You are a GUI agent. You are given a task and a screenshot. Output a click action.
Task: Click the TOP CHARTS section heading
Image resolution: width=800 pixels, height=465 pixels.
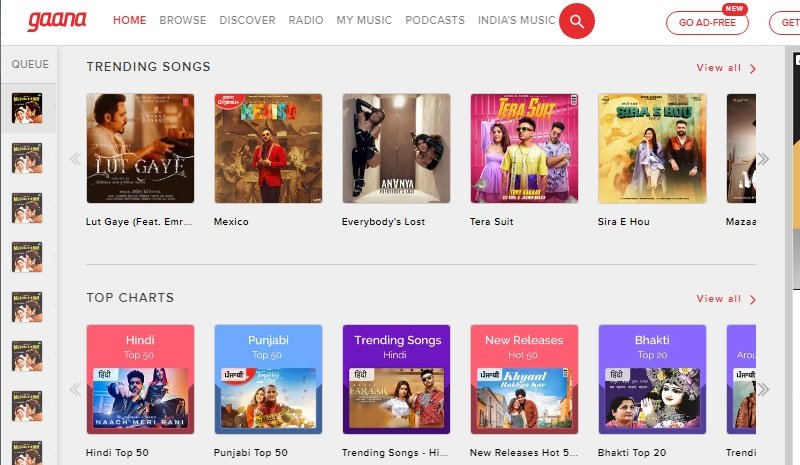point(130,298)
